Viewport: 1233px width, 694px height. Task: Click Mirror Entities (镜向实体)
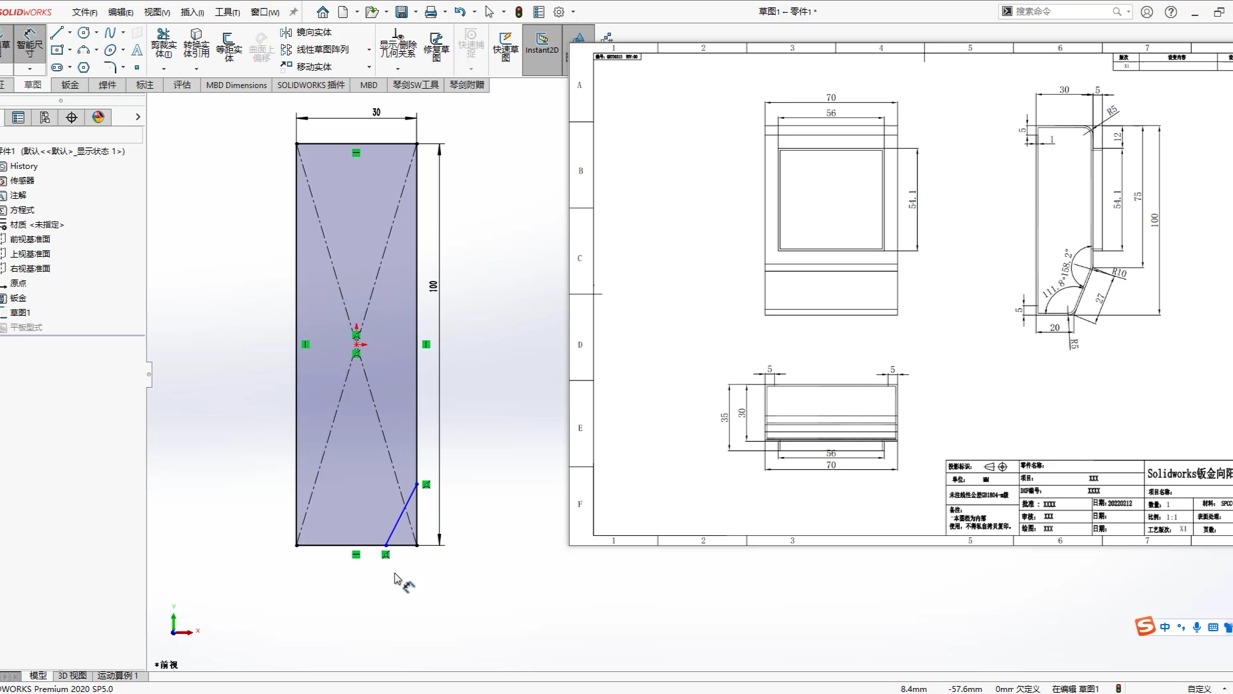305,32
